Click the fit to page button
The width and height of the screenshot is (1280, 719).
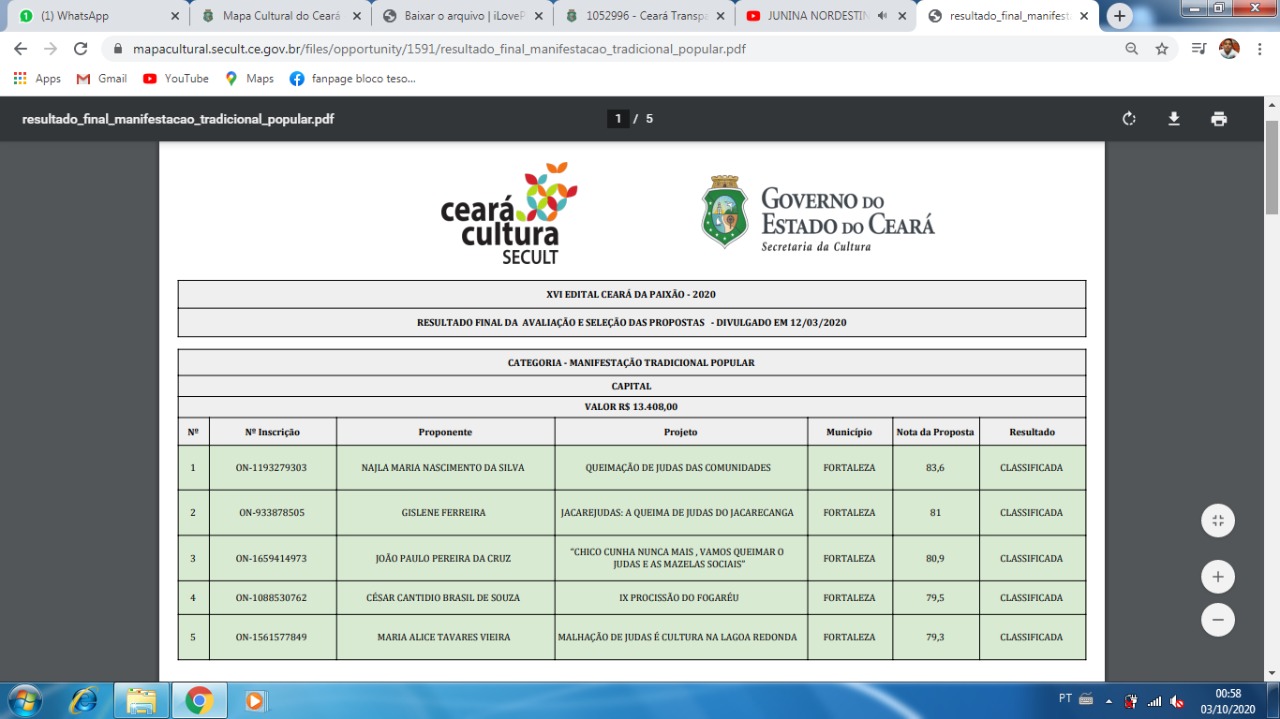point(1217,520)
